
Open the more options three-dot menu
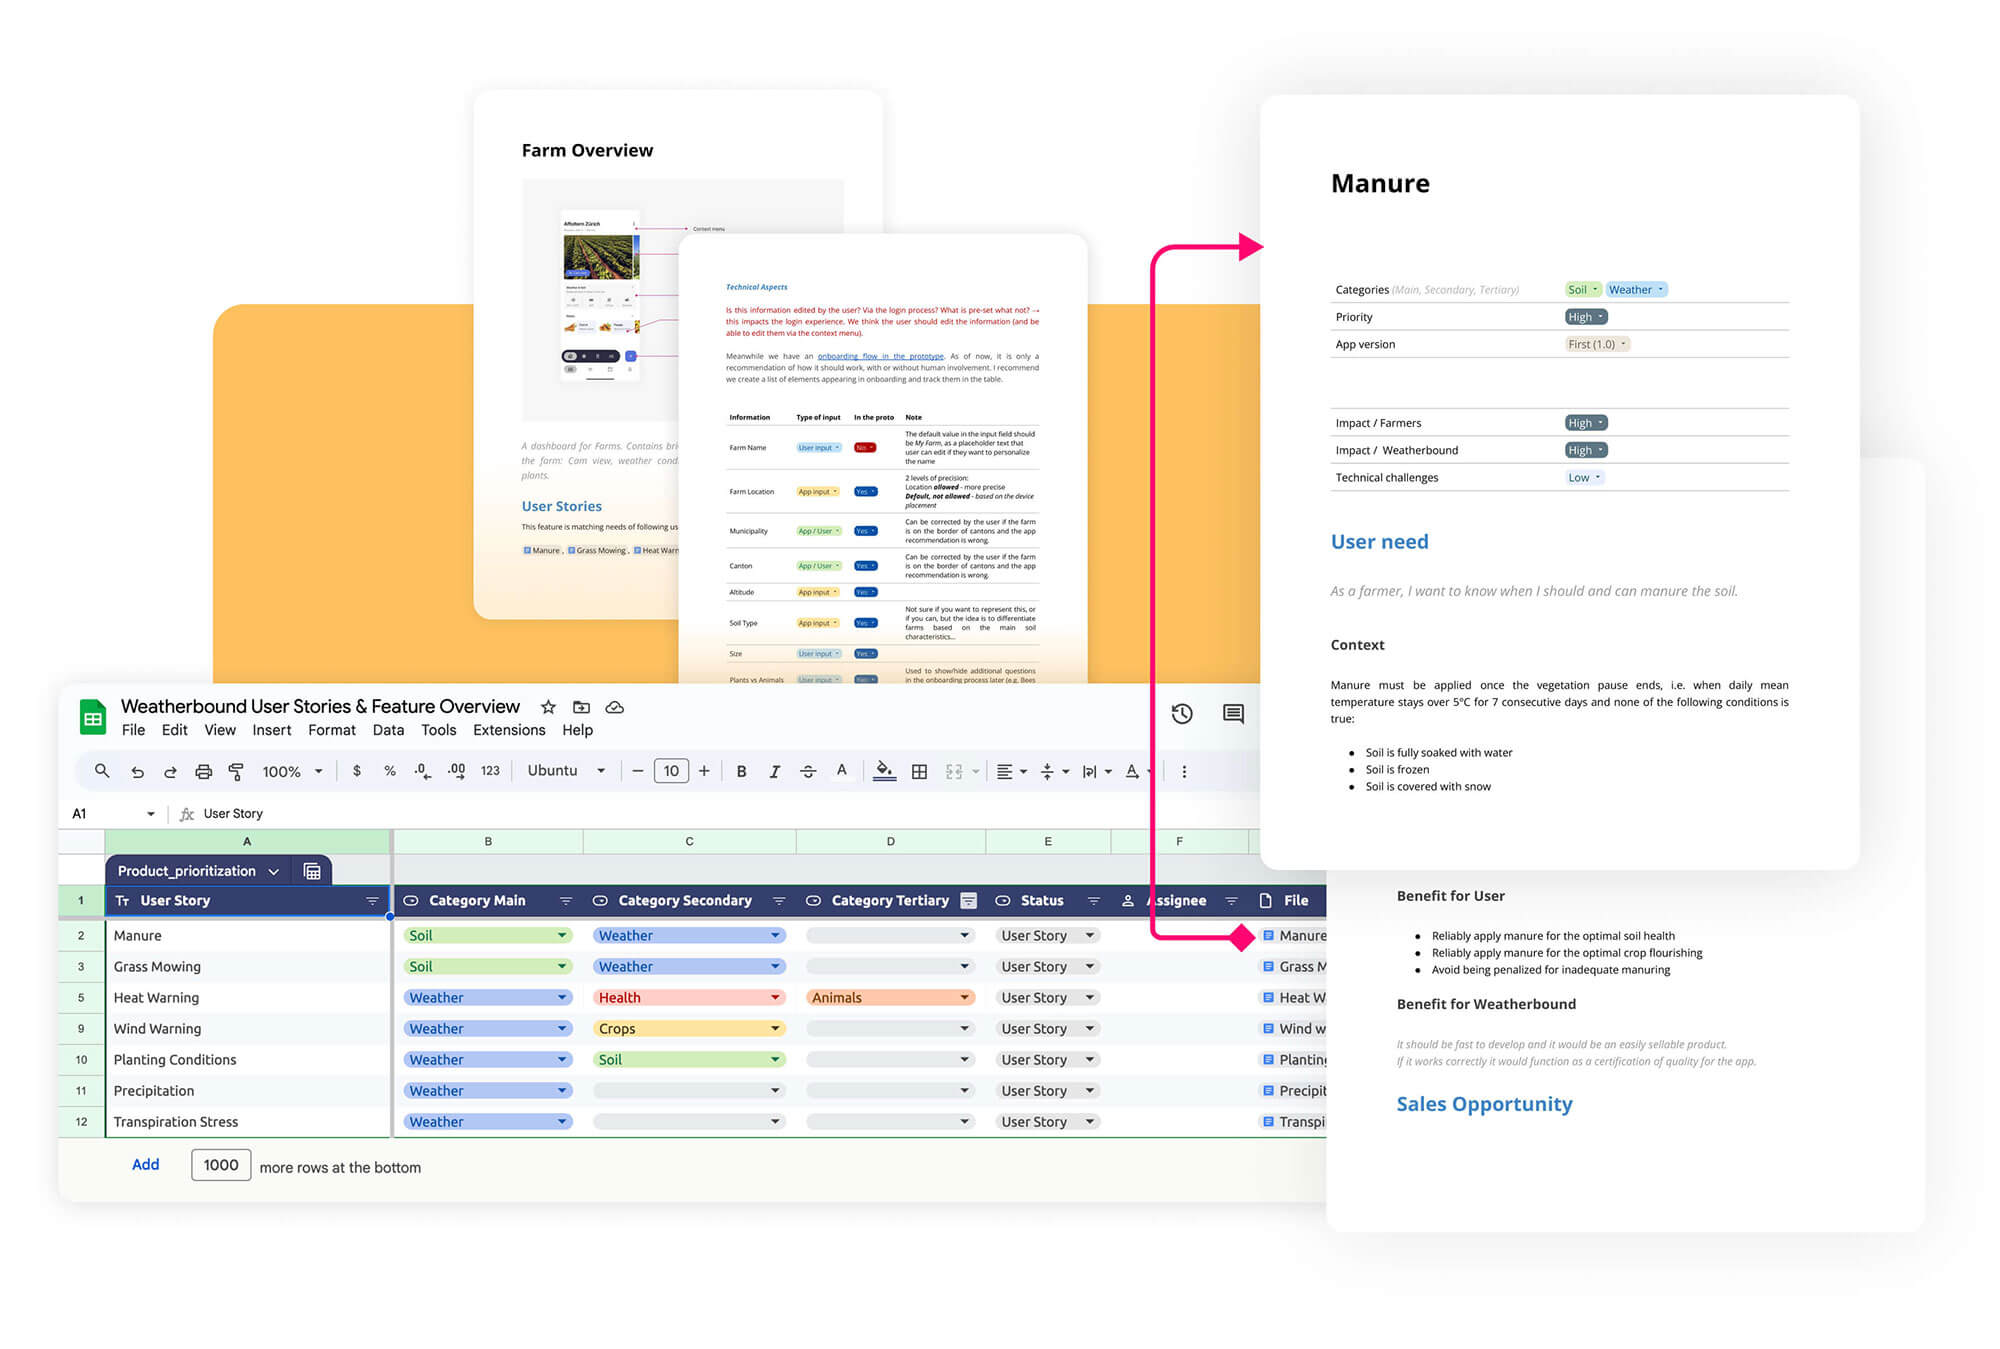point(1184,771)
